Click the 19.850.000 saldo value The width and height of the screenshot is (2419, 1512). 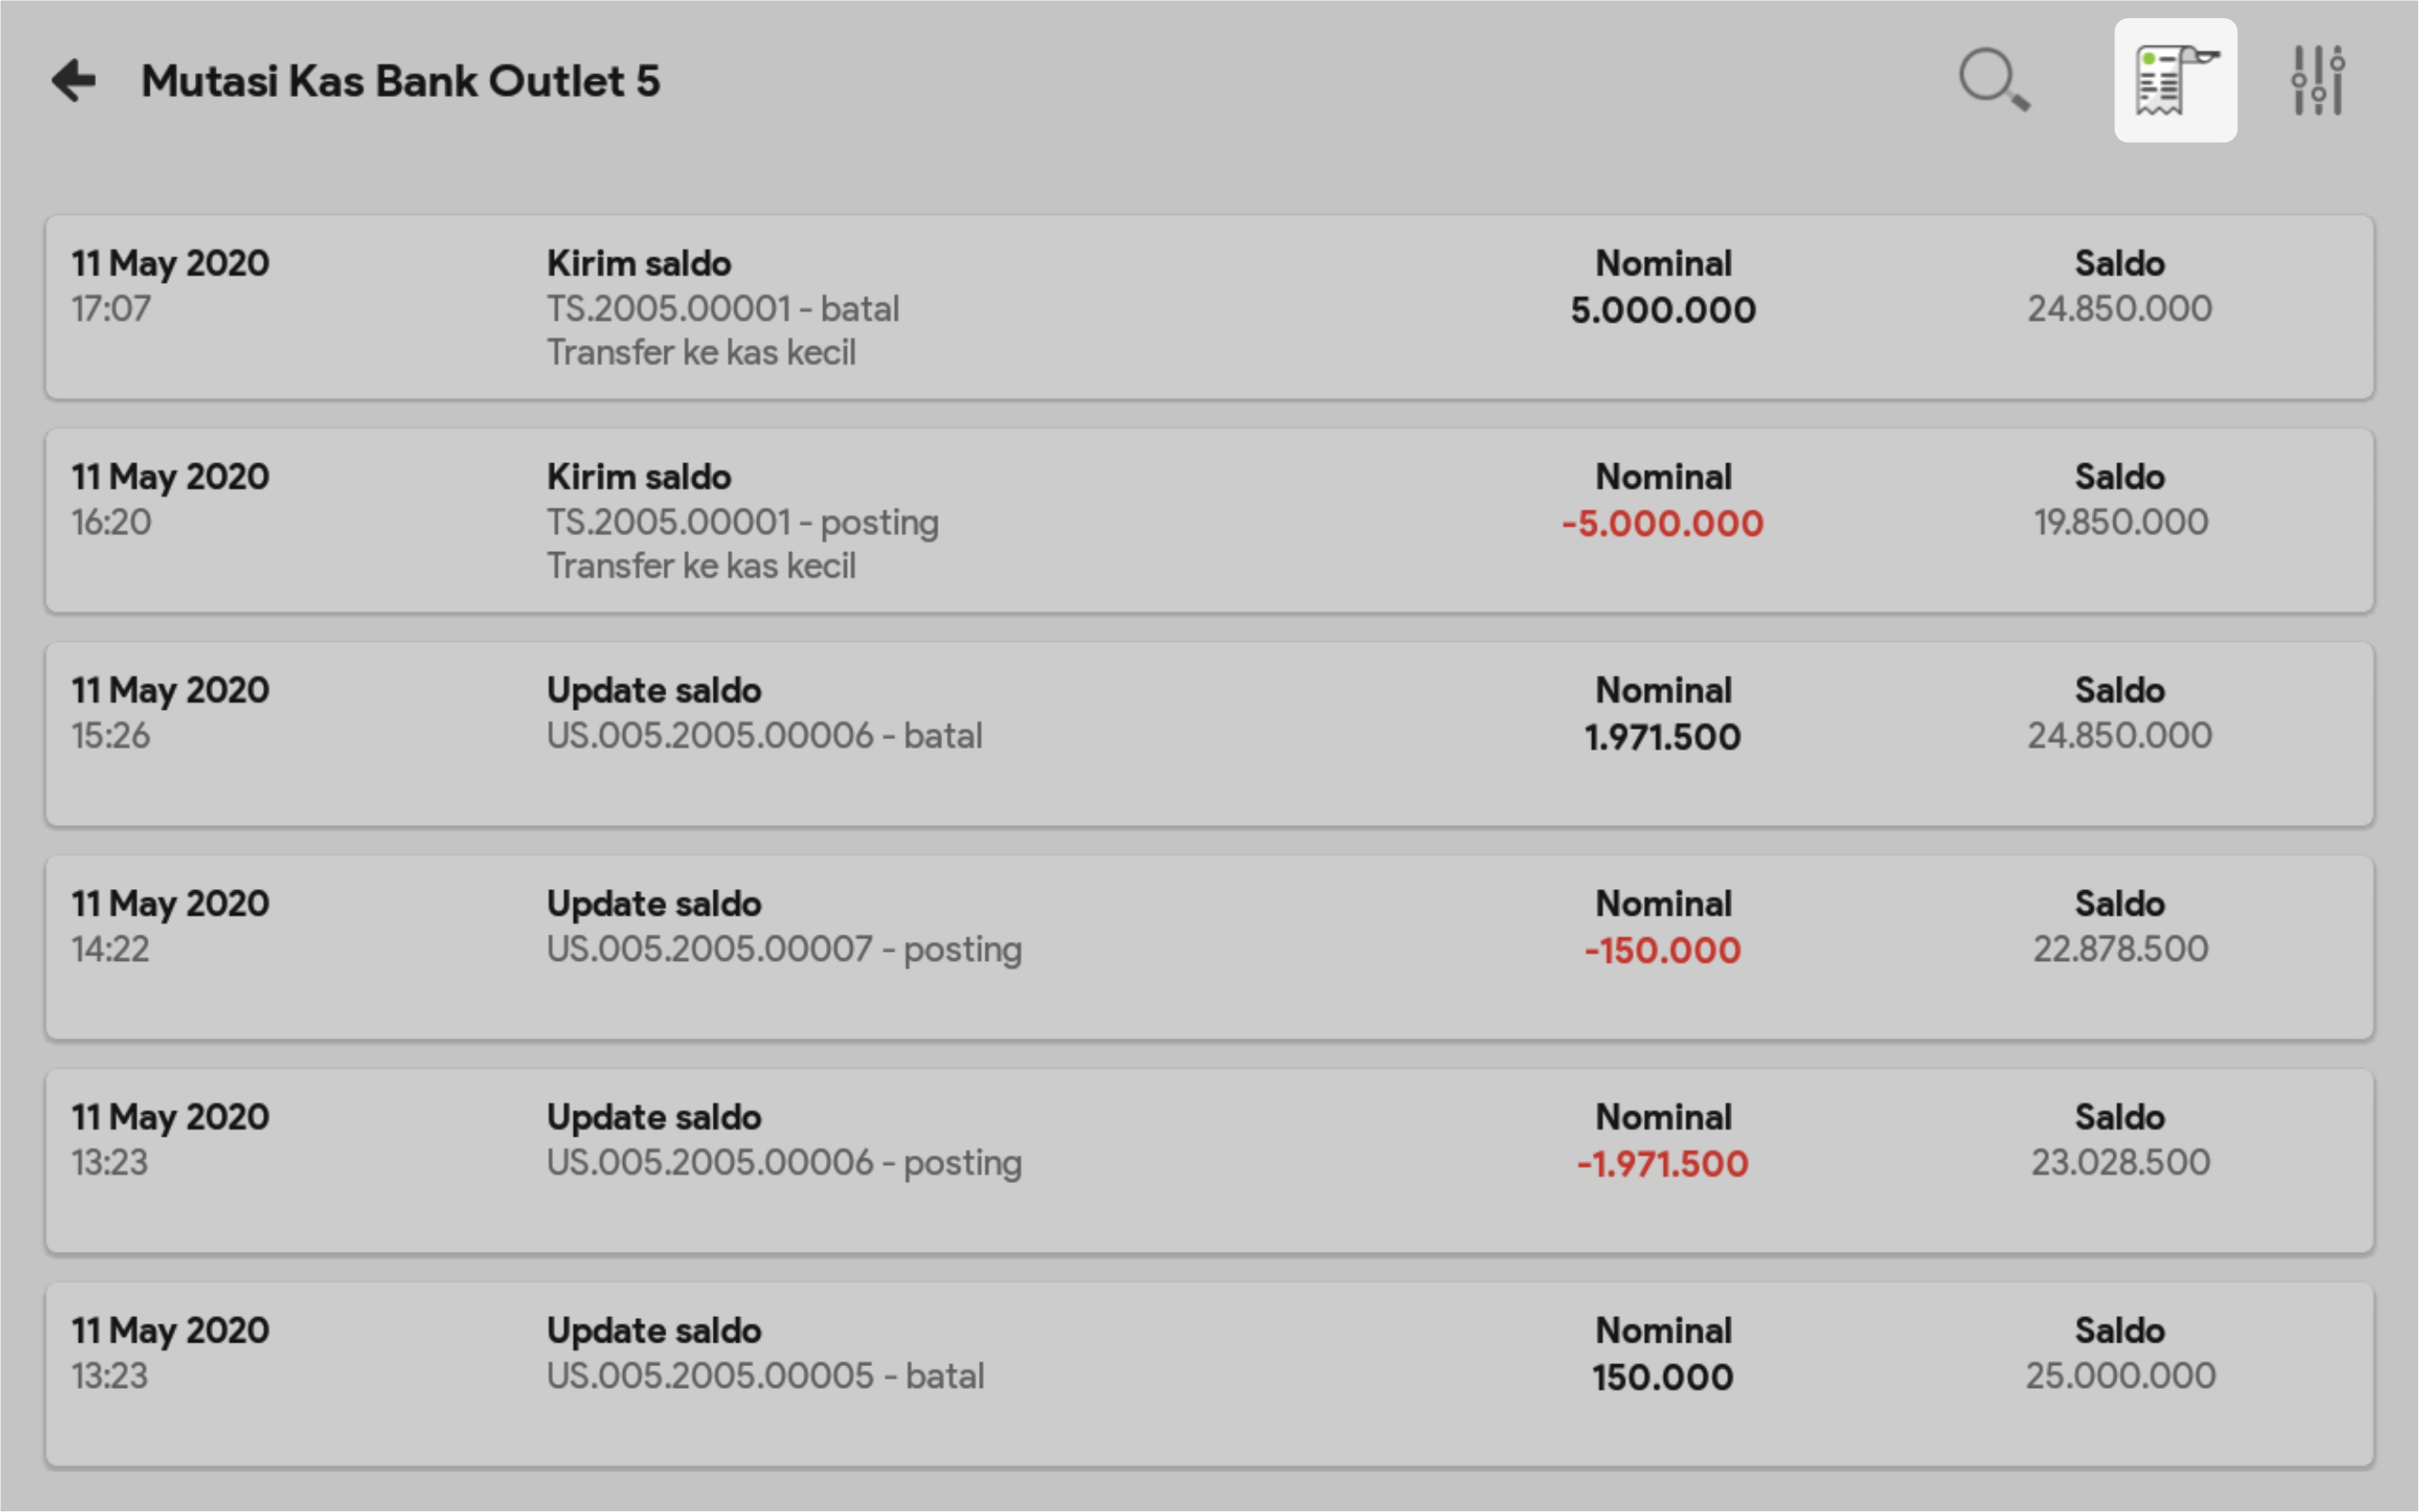pos(2120,522)
